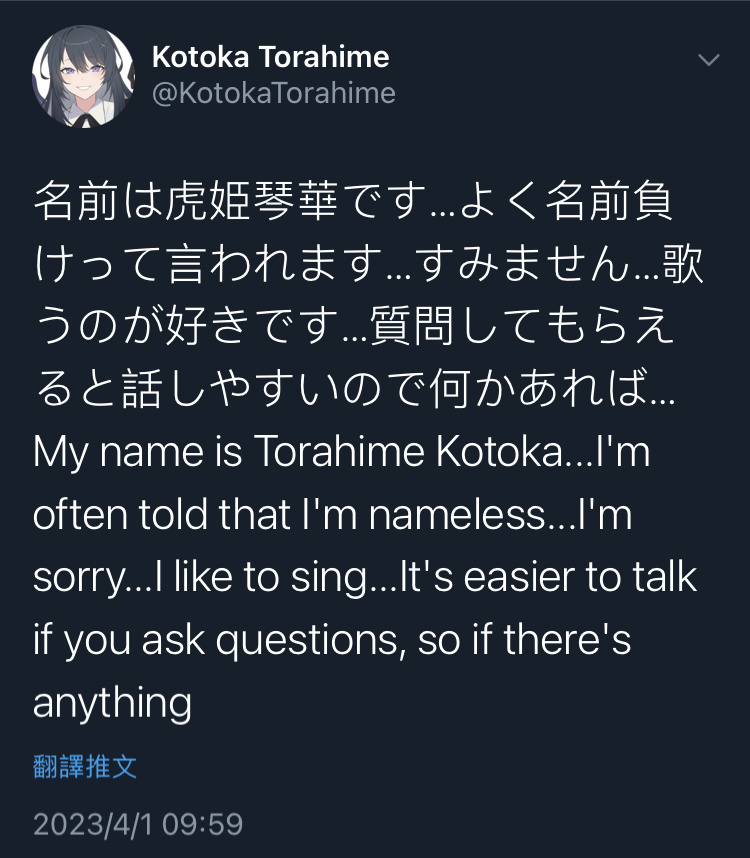
Task: Select the Japanese line starting 名前は虎姫琴華
Action: pos(353,200)
